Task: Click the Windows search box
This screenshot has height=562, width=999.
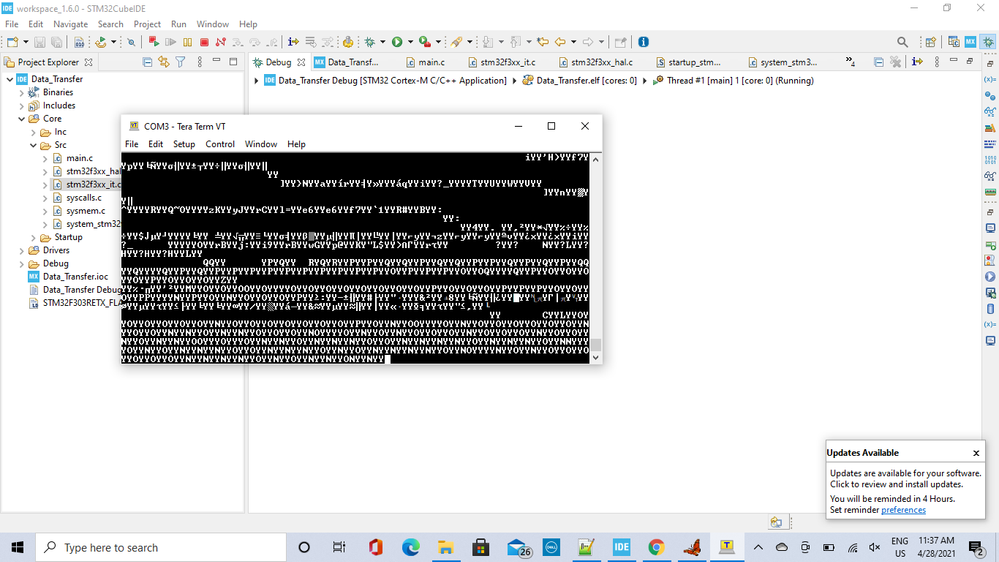Action: pos(161,547)
